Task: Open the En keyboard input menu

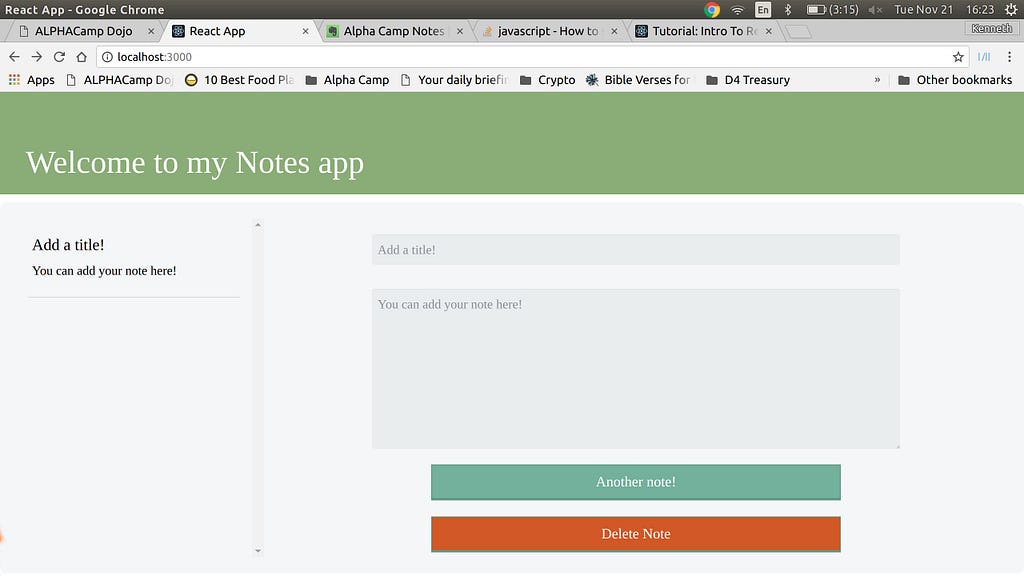Action: (x=762, y=9)
